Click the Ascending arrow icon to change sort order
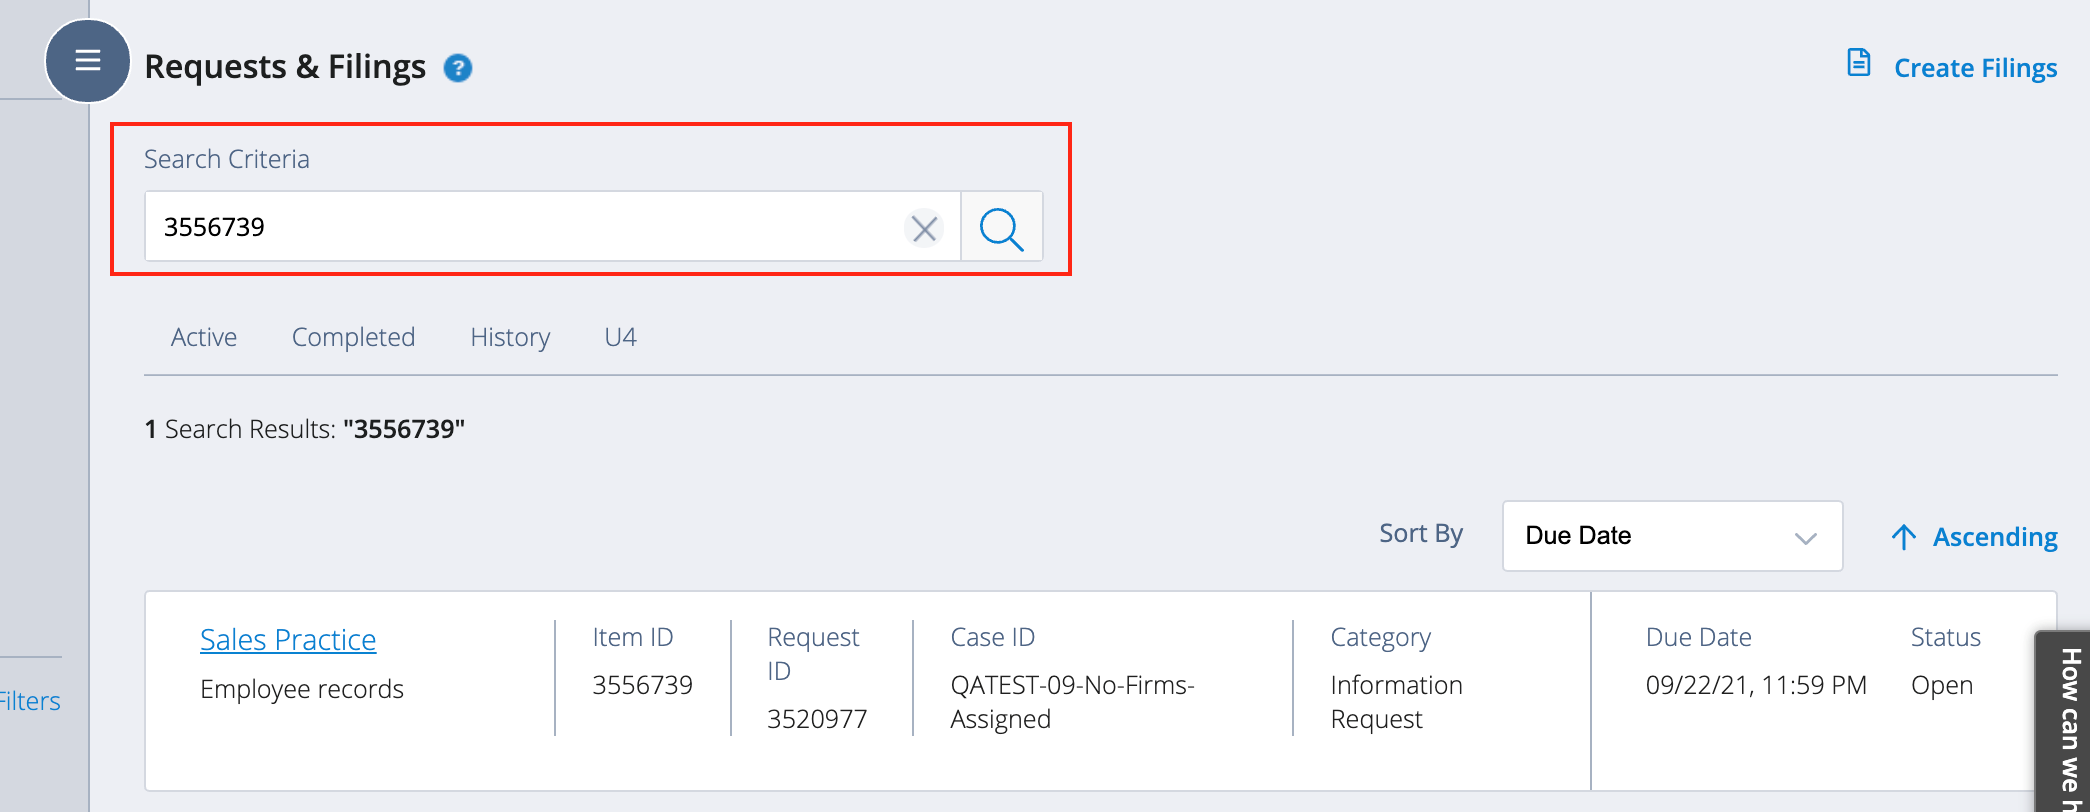Screen dimensions: 2090x812 1903,537
